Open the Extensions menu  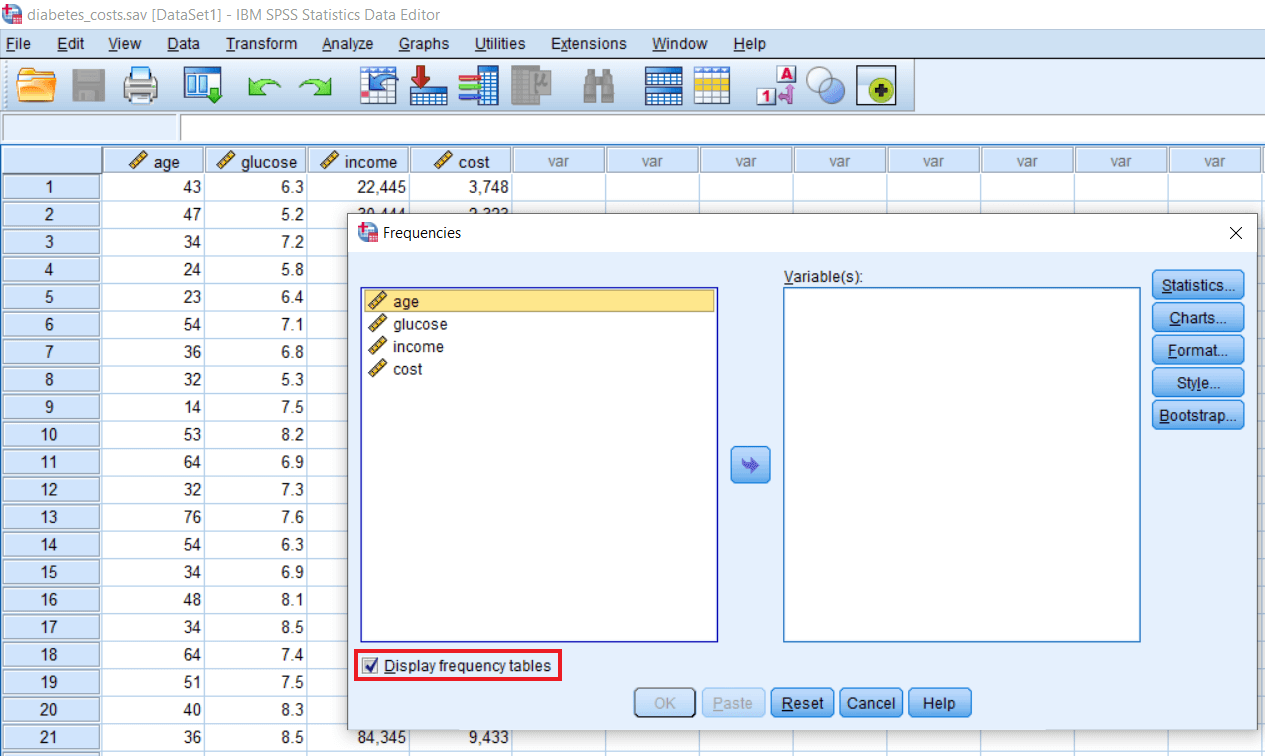click(x=588, y=44)
